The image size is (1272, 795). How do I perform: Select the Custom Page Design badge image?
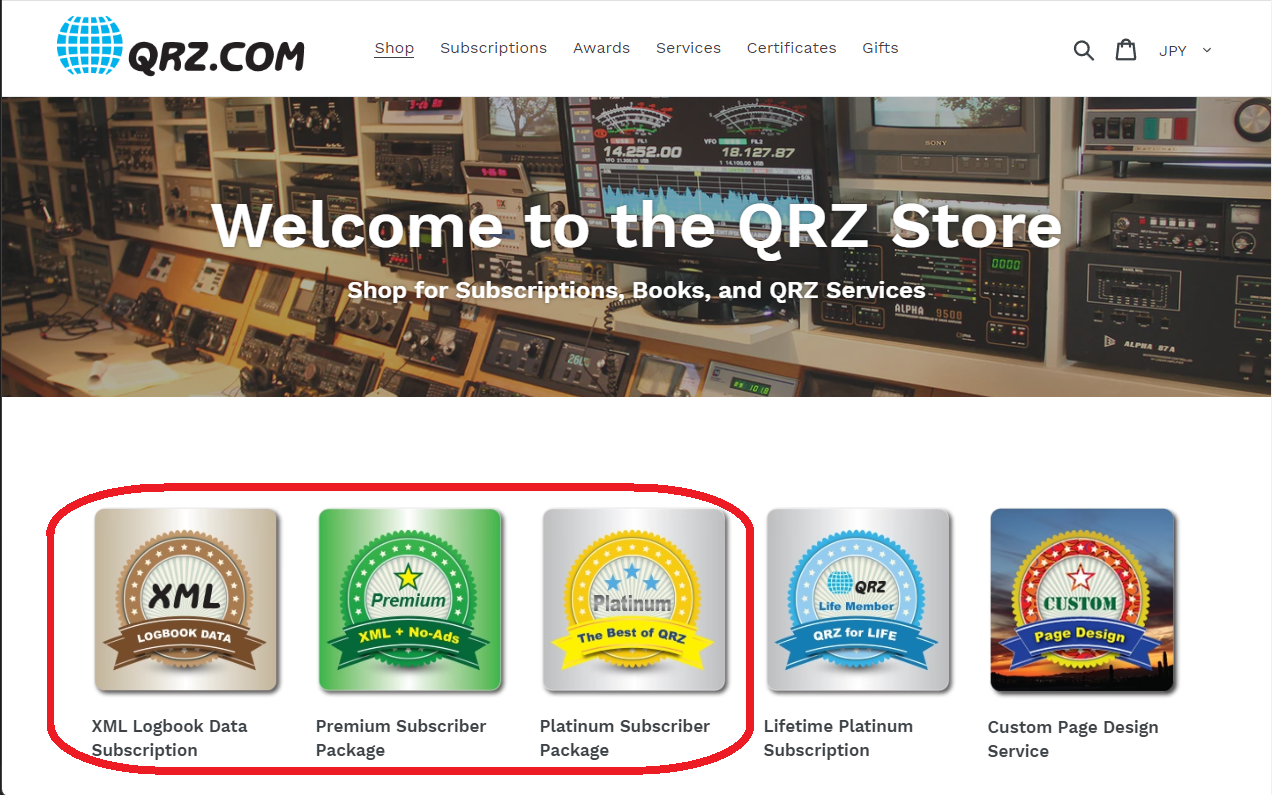click(x=1082, y=600)
